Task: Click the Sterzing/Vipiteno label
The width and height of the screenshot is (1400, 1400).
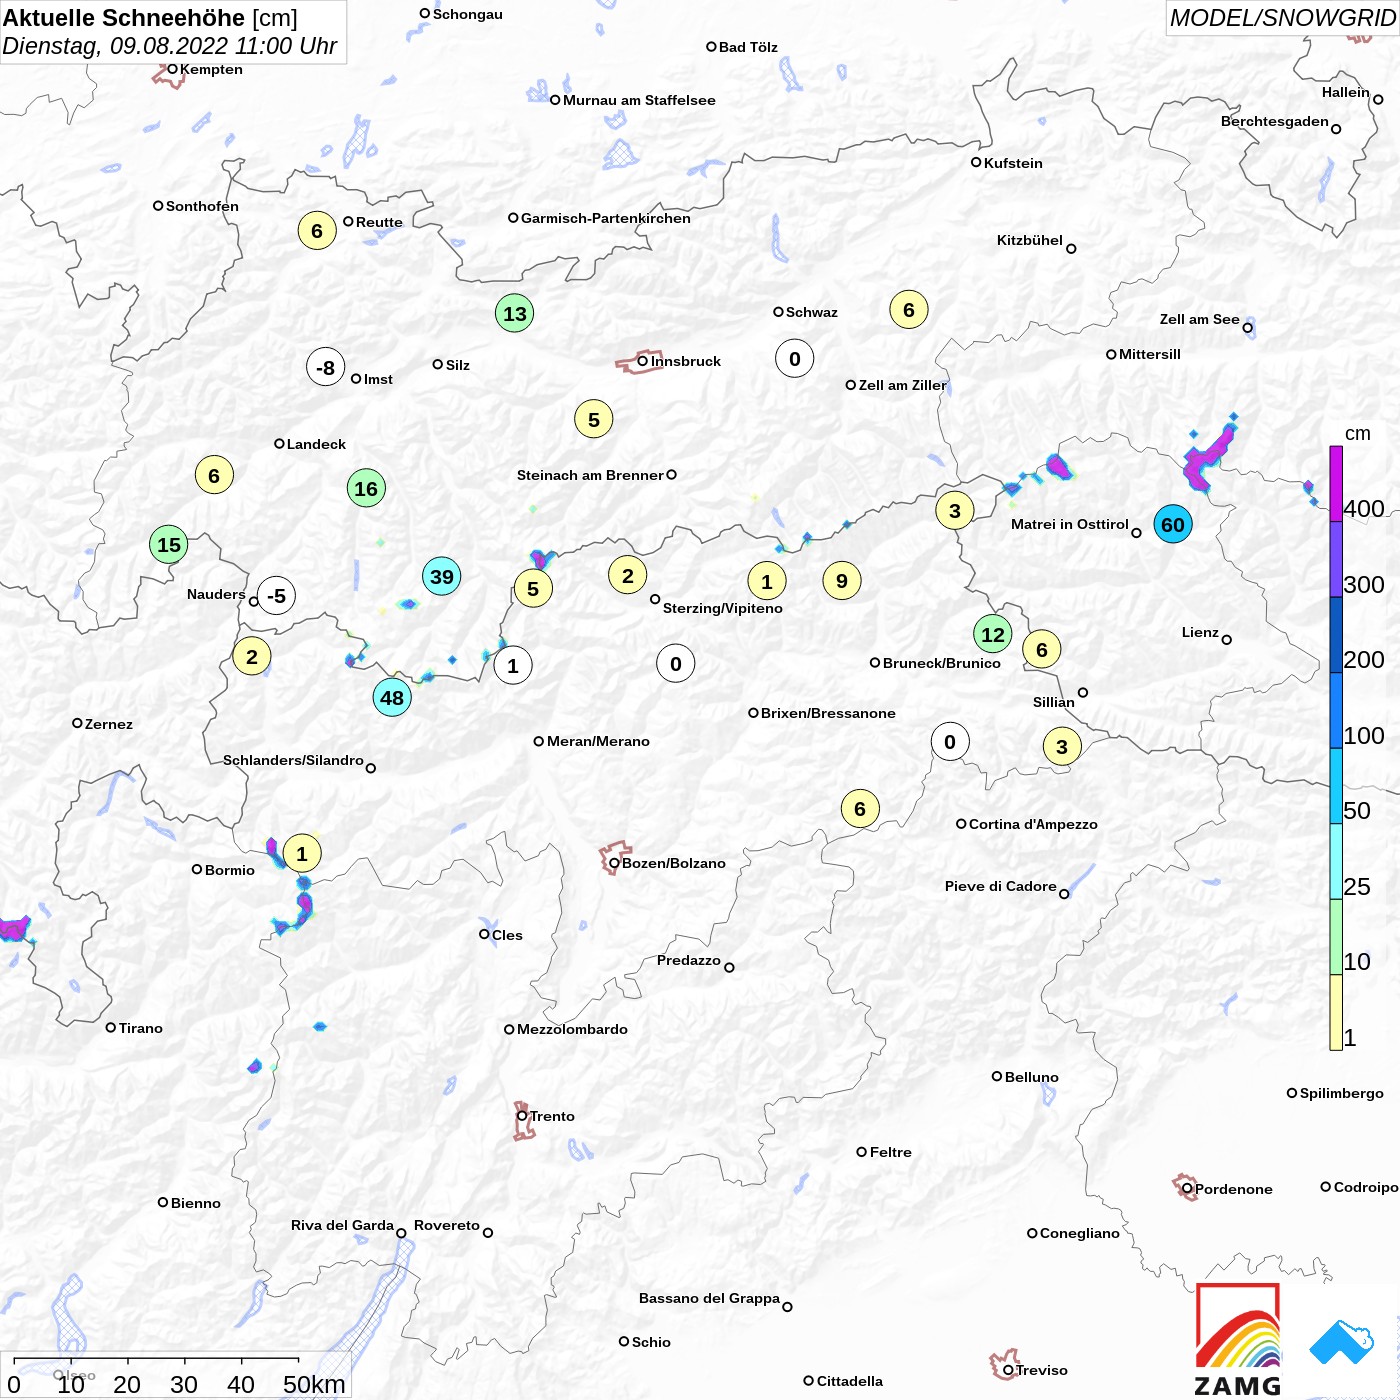Action: tap(723, 608)
